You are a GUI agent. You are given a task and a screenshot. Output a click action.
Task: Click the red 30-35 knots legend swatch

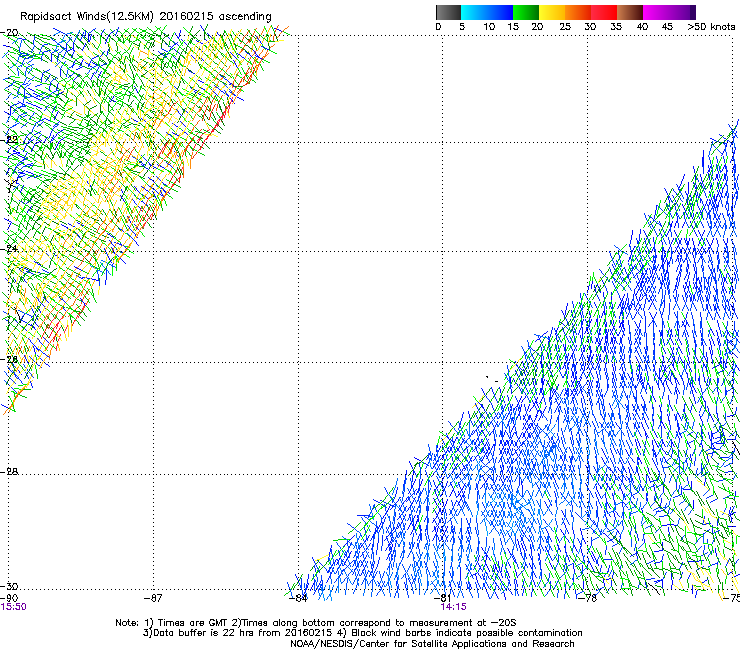[x=604, y=12]
